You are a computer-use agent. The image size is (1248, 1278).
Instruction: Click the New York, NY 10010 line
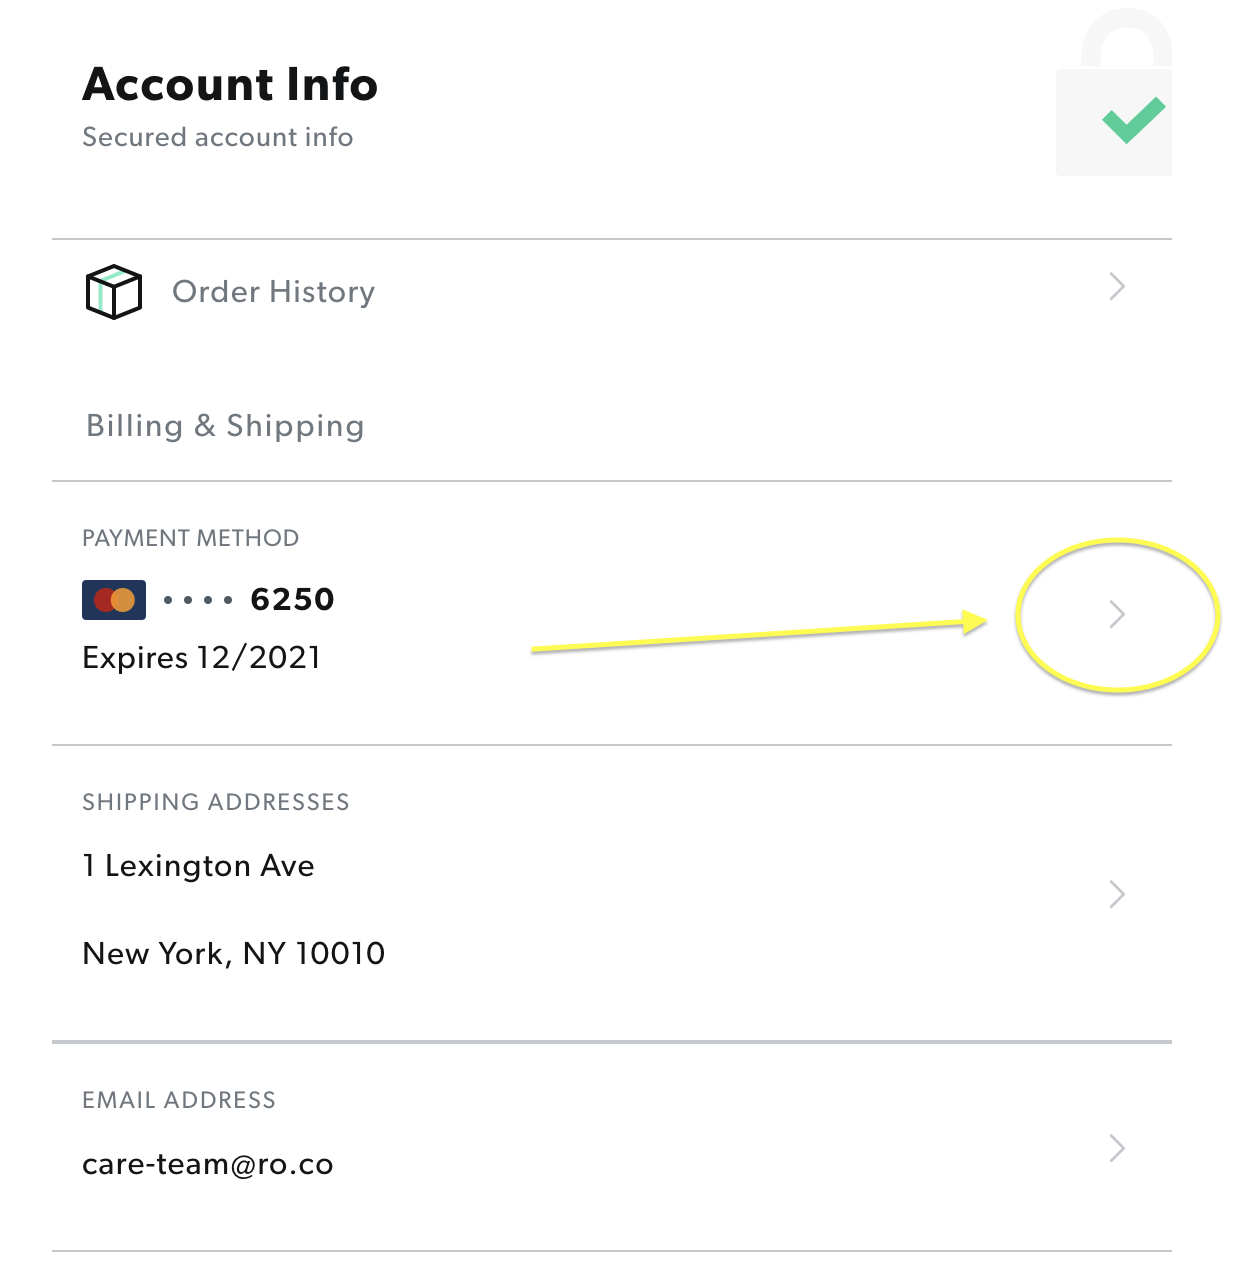(x=233, y=954)
